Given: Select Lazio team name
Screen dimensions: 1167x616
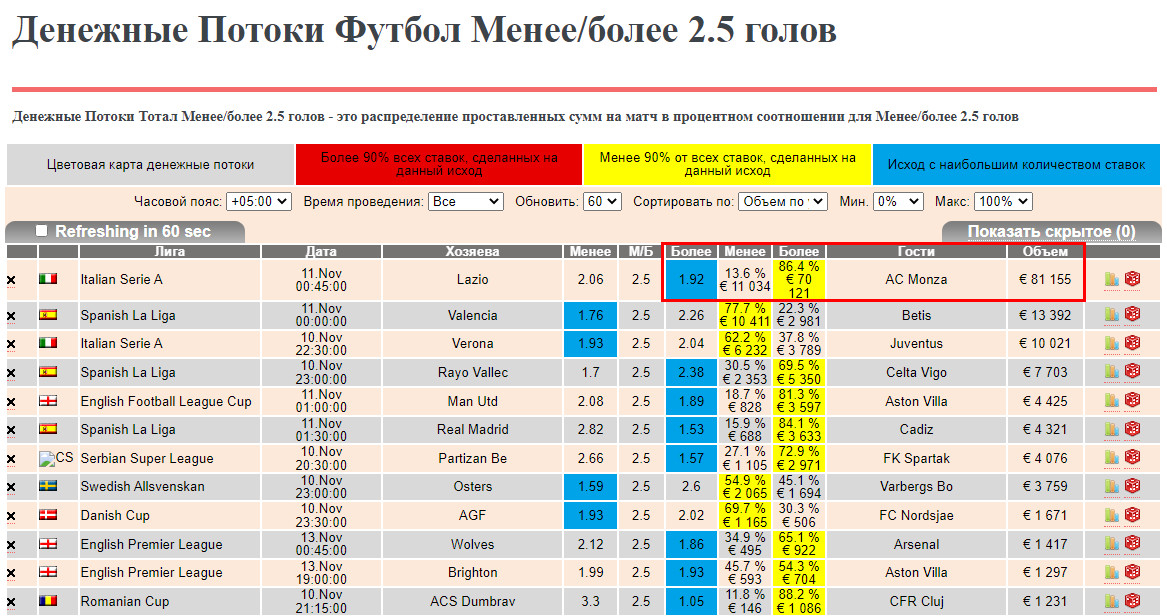Looking at the screenshot, I should point(473,280).
